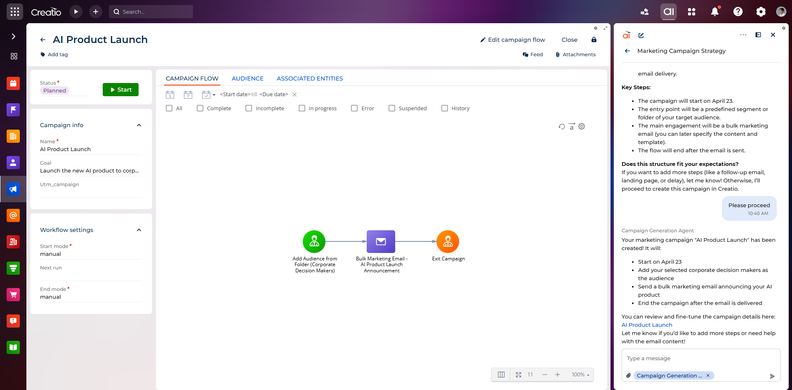Image resolution: width=792 pixels, height=390 pixels.
Task: Switch to the Campaign Flow tab
Action: point(192,78)
